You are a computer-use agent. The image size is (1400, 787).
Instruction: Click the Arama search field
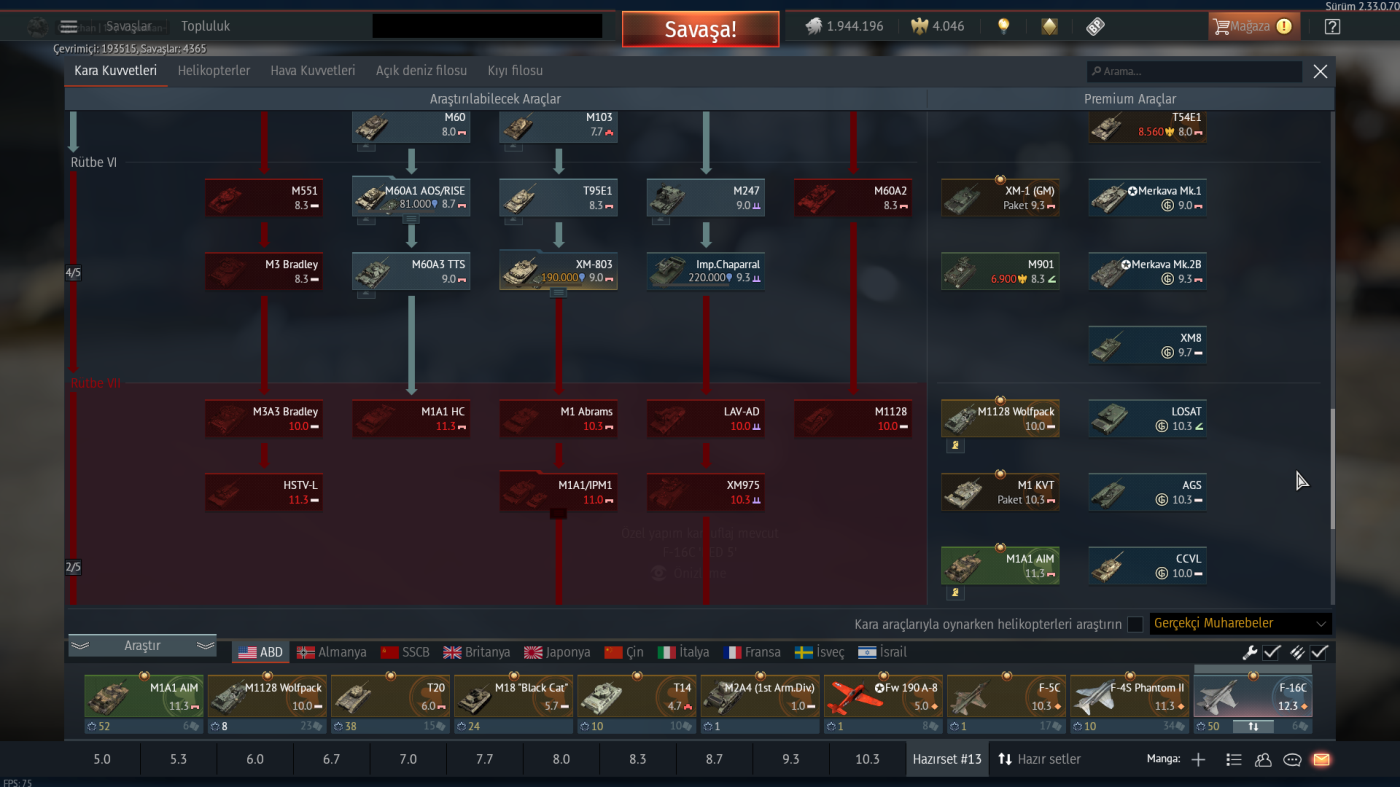coord(1194,72)
